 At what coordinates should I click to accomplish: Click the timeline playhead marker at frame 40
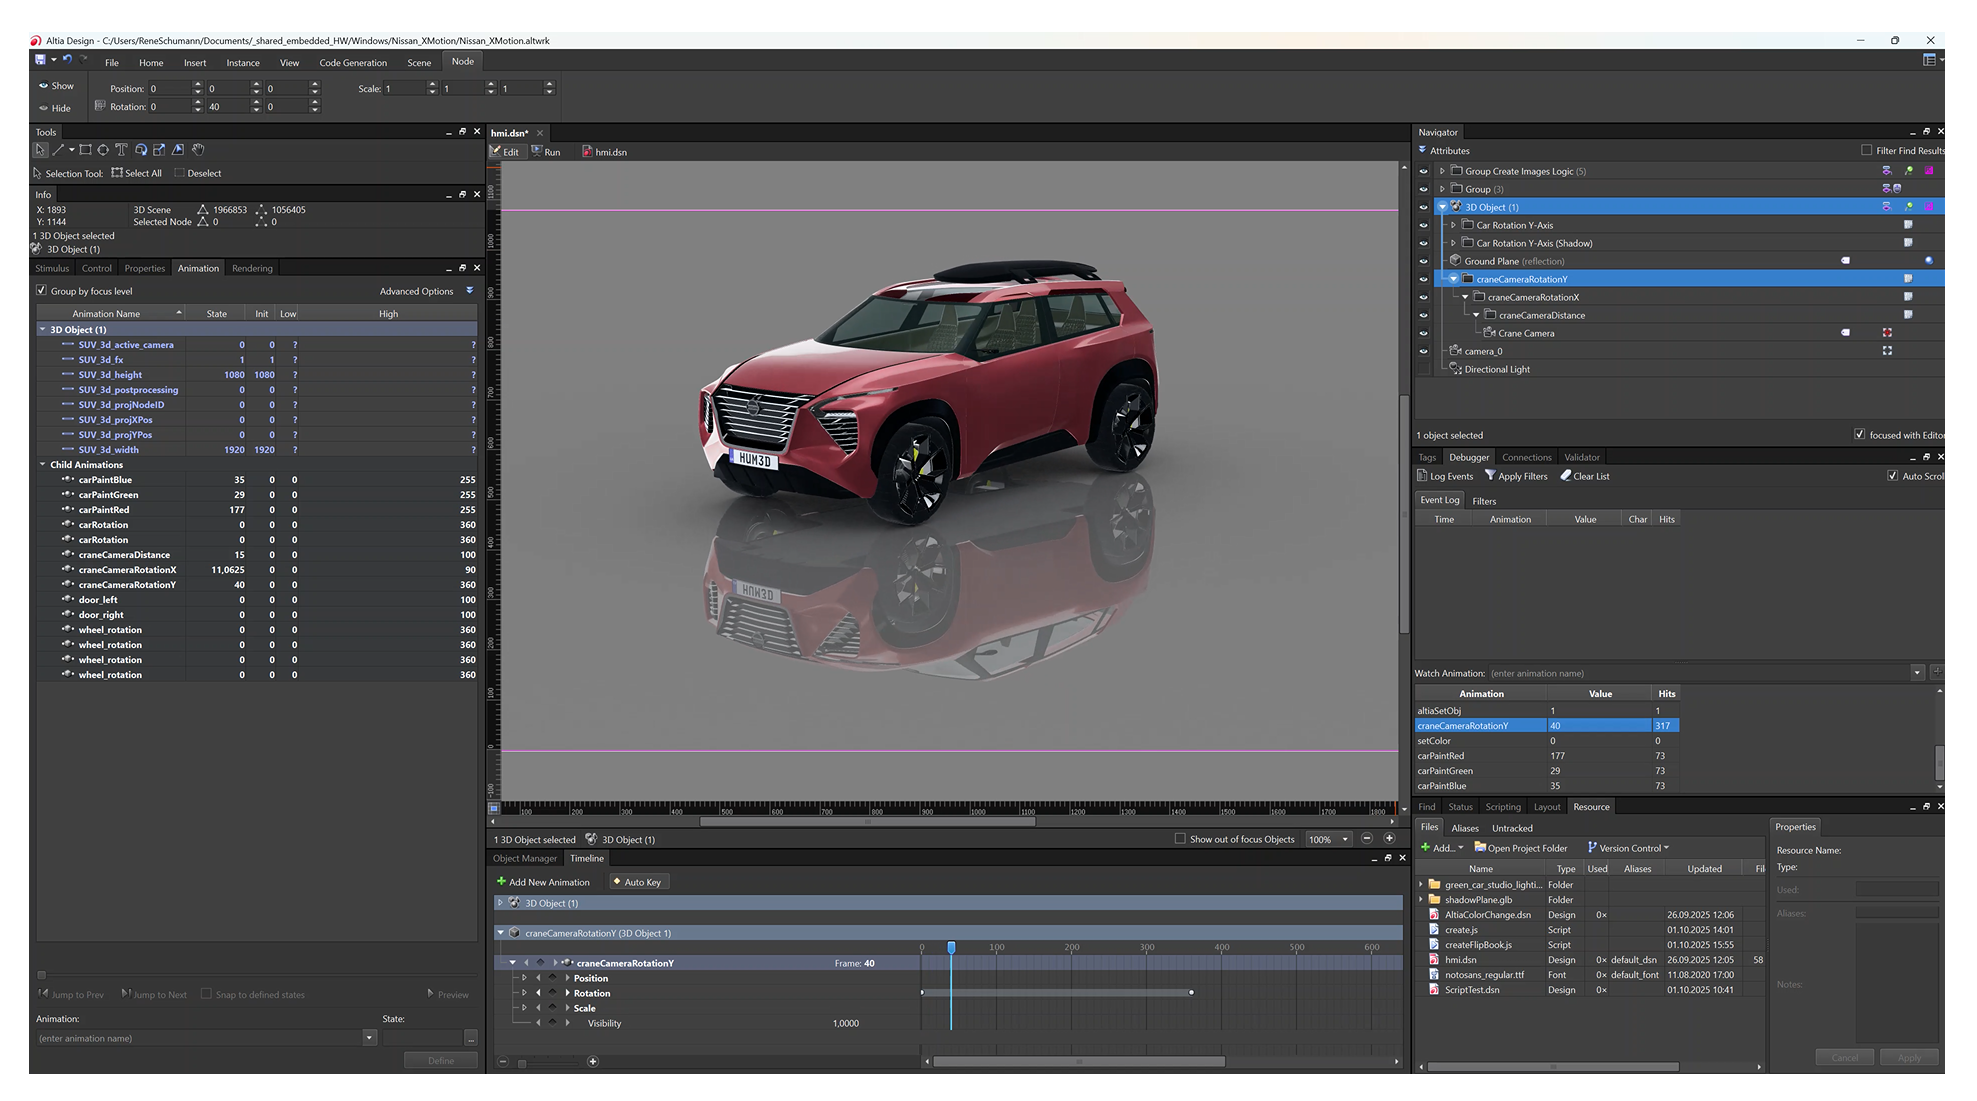click(x=951, y=947)
